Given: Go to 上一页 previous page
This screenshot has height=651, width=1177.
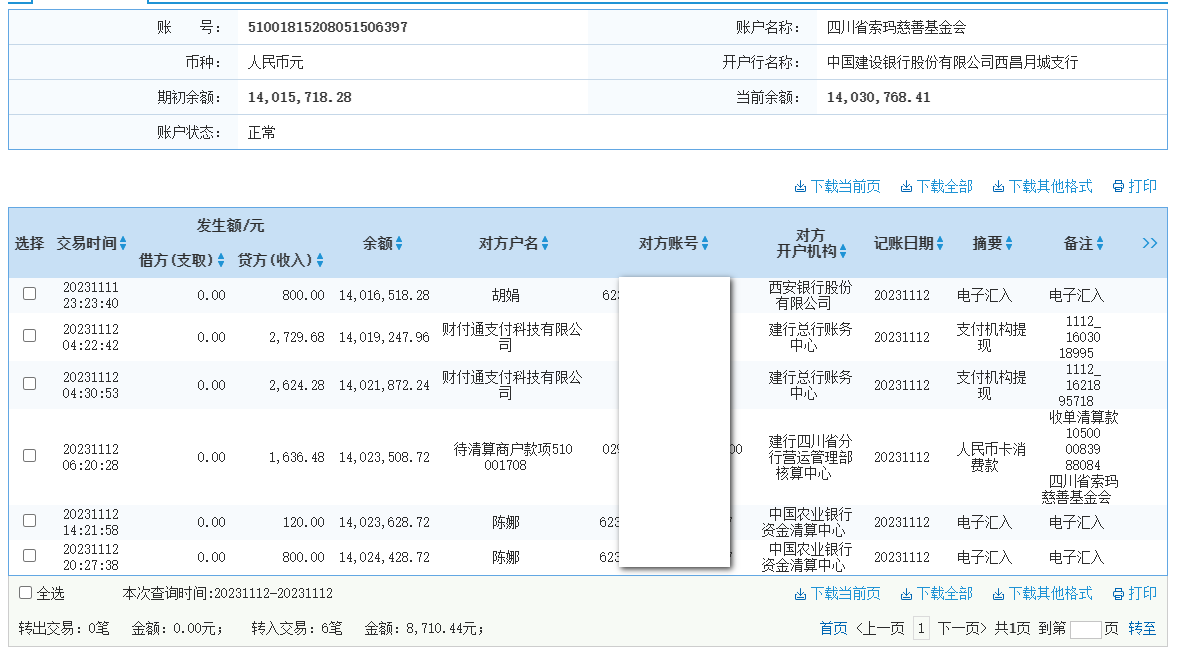Looking at the screenshot, I should pyautogui.click(x=880, y=628).
